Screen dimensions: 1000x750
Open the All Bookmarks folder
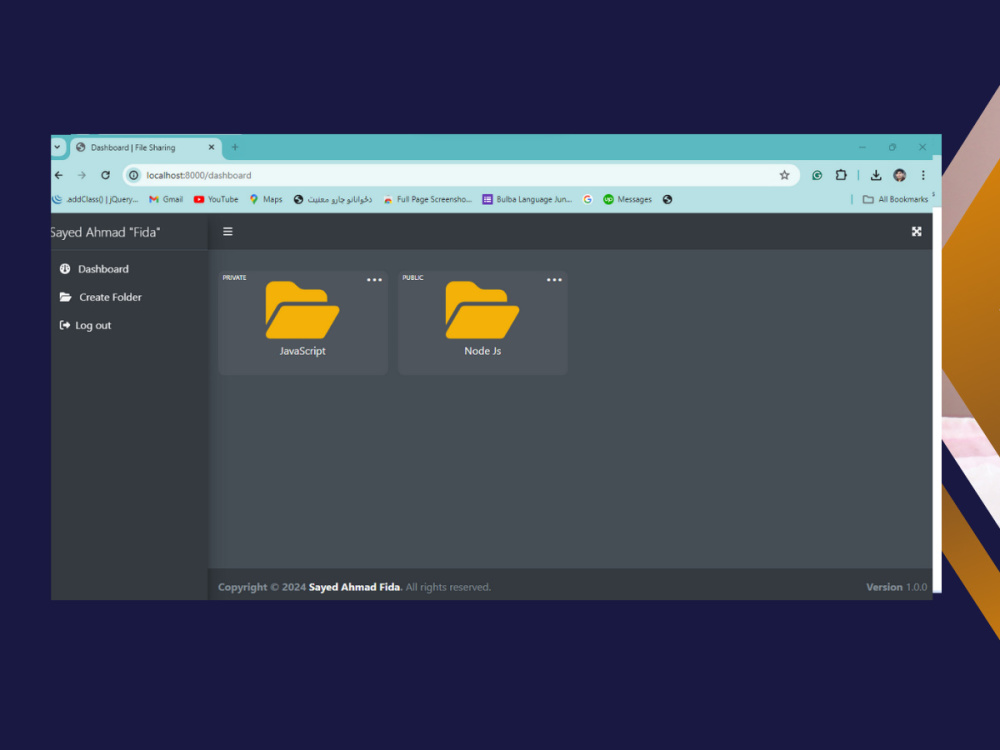pos(895,200)
